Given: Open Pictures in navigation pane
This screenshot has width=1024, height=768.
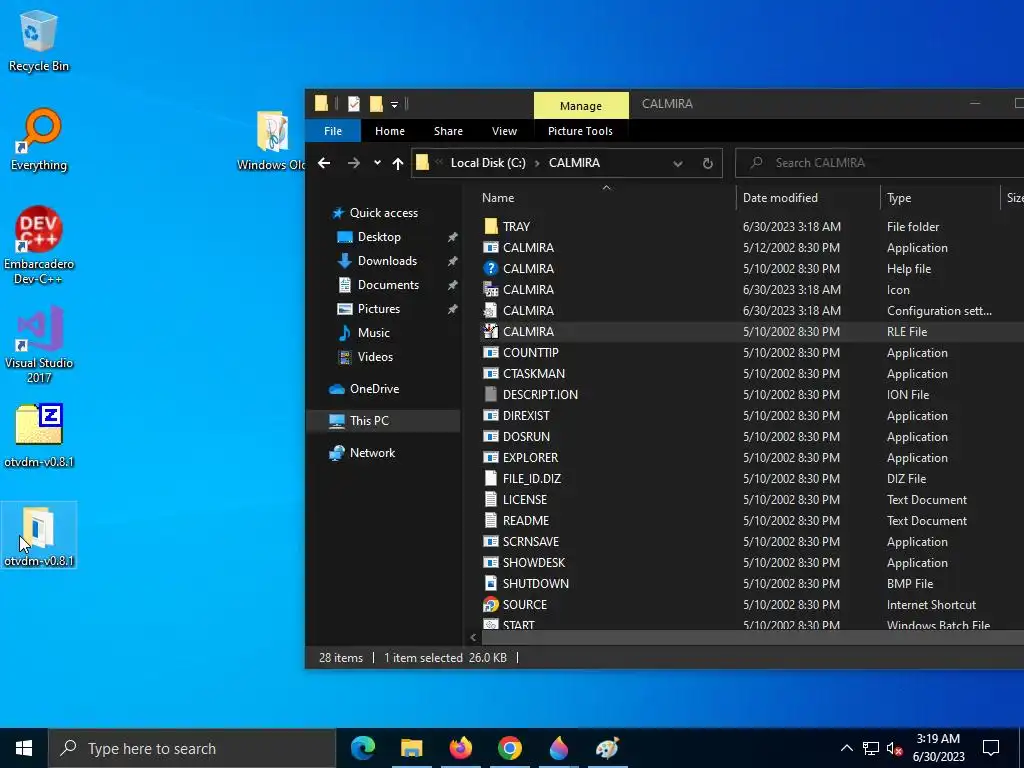Looking at the screenshot, I should (378, 309).
